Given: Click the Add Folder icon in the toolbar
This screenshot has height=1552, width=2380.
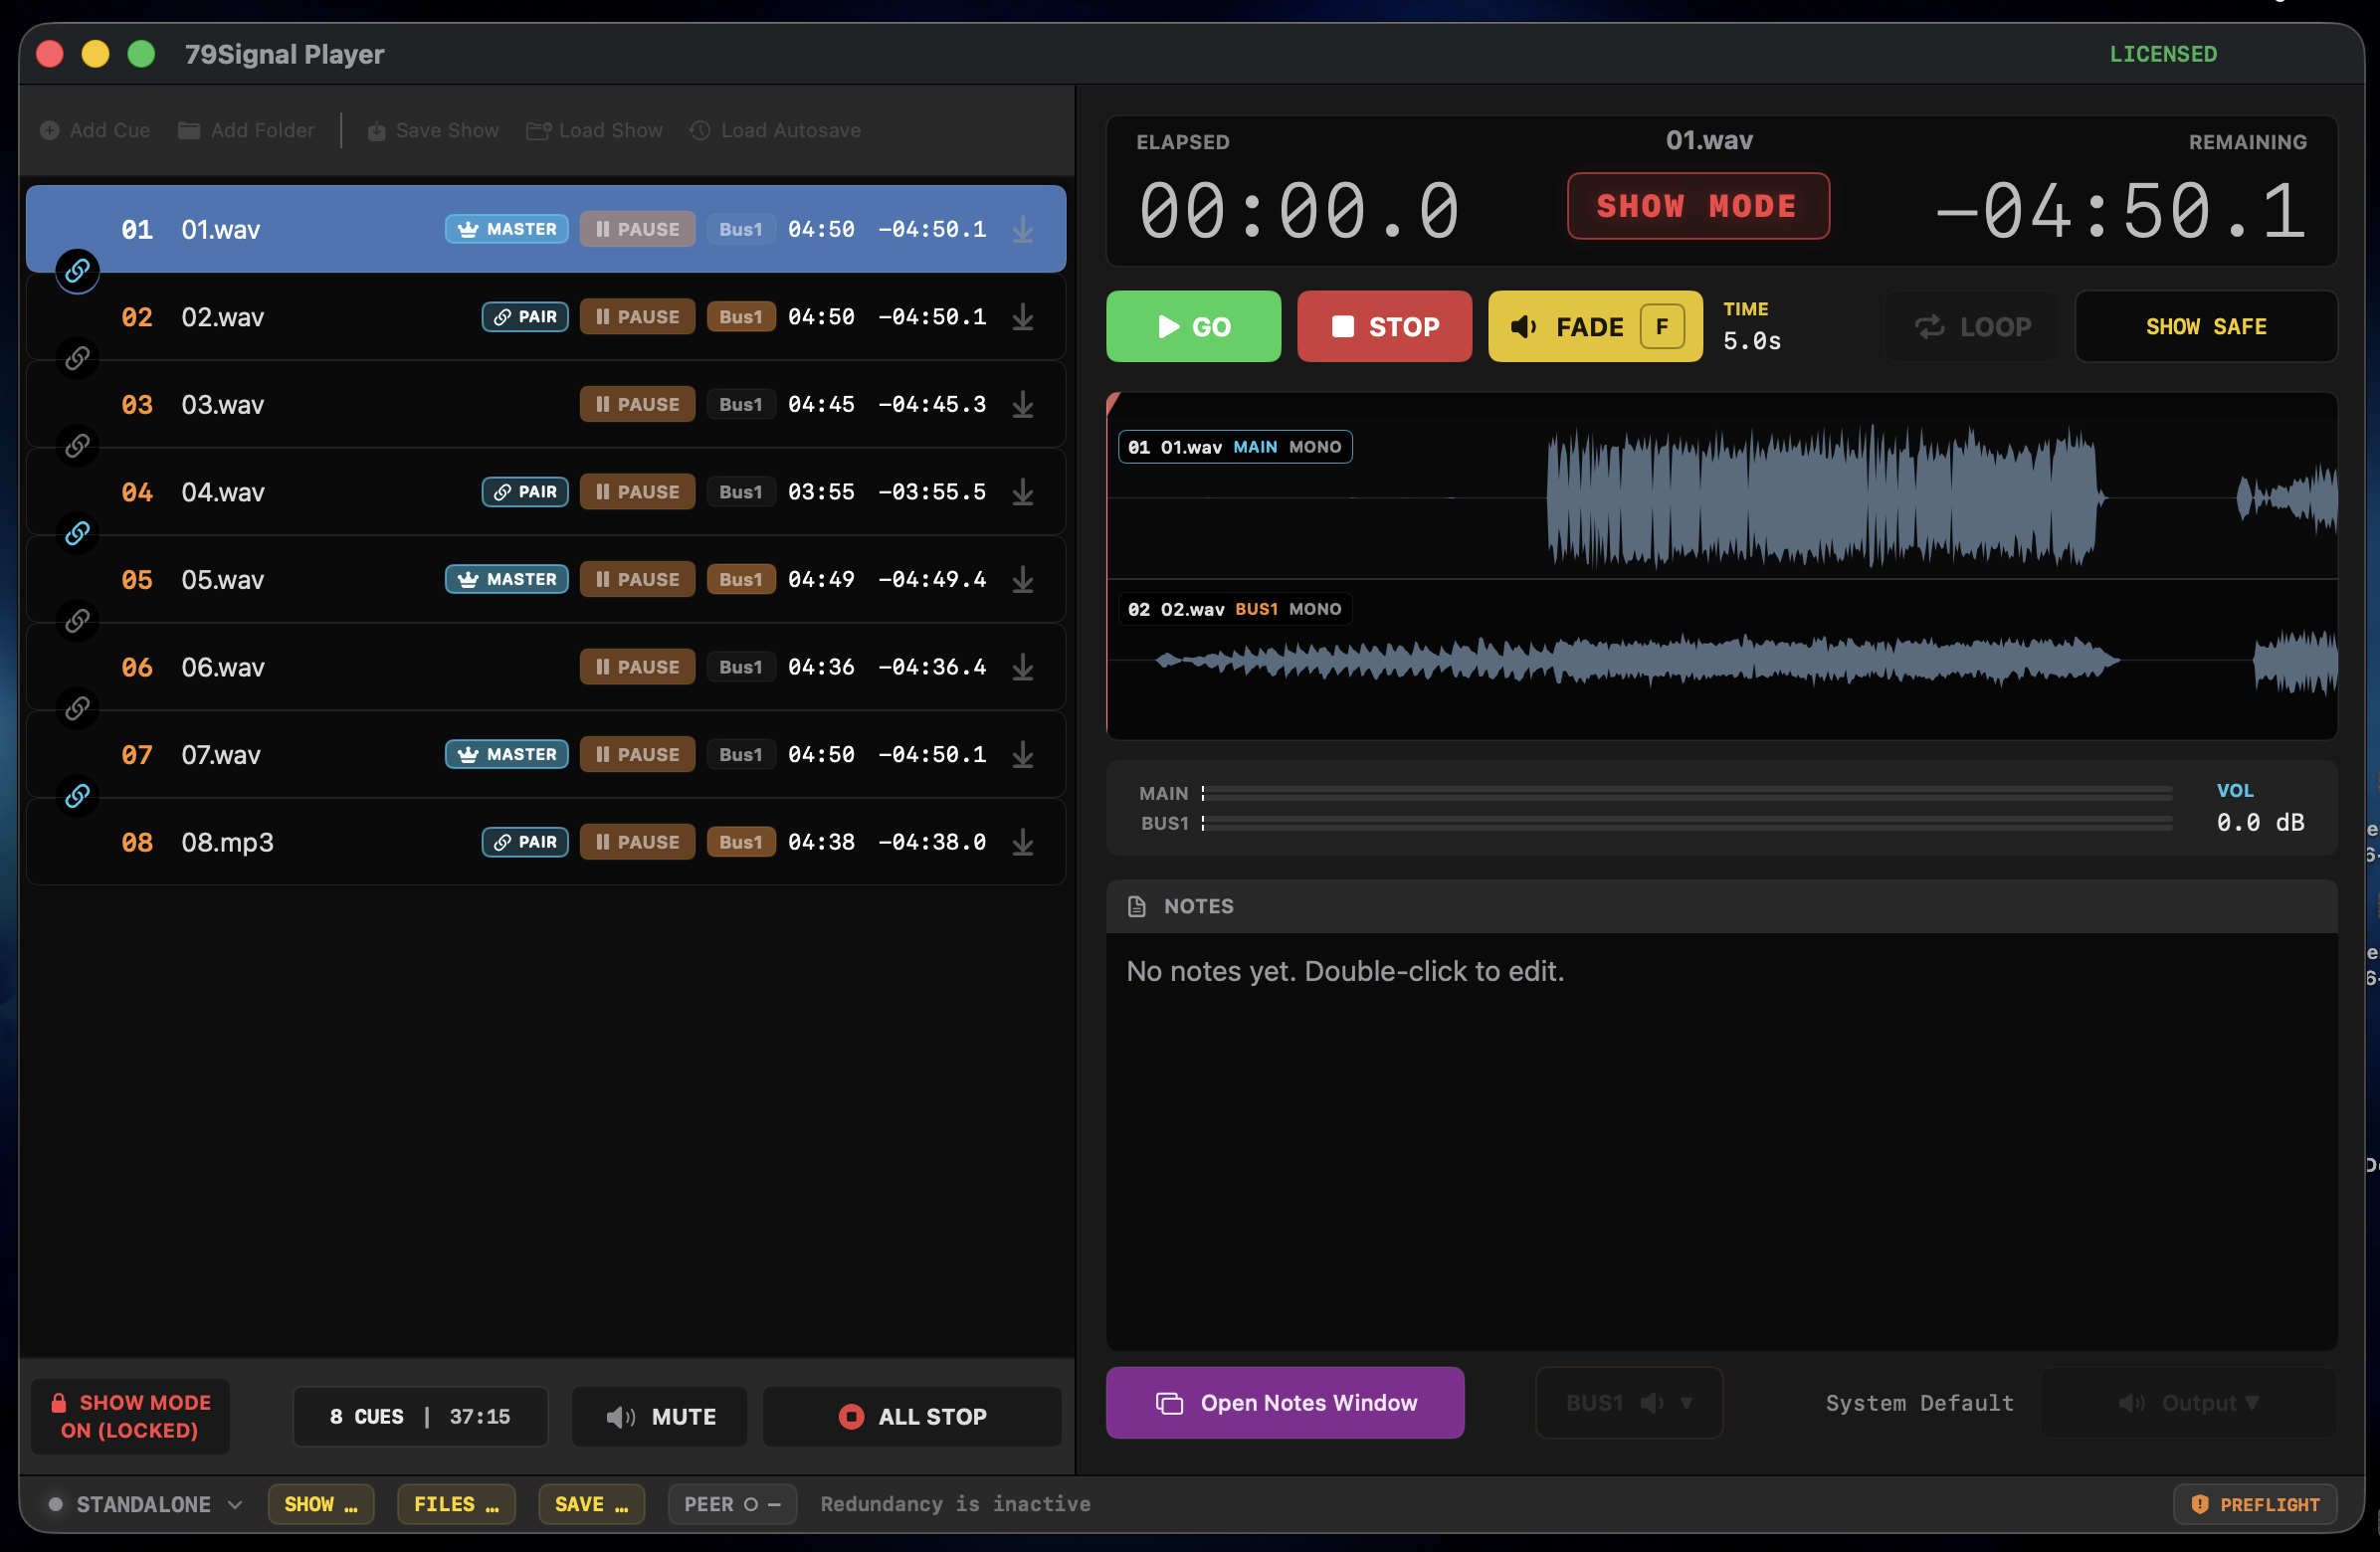Looking at the screenshot, I should [x=189, y=130].
